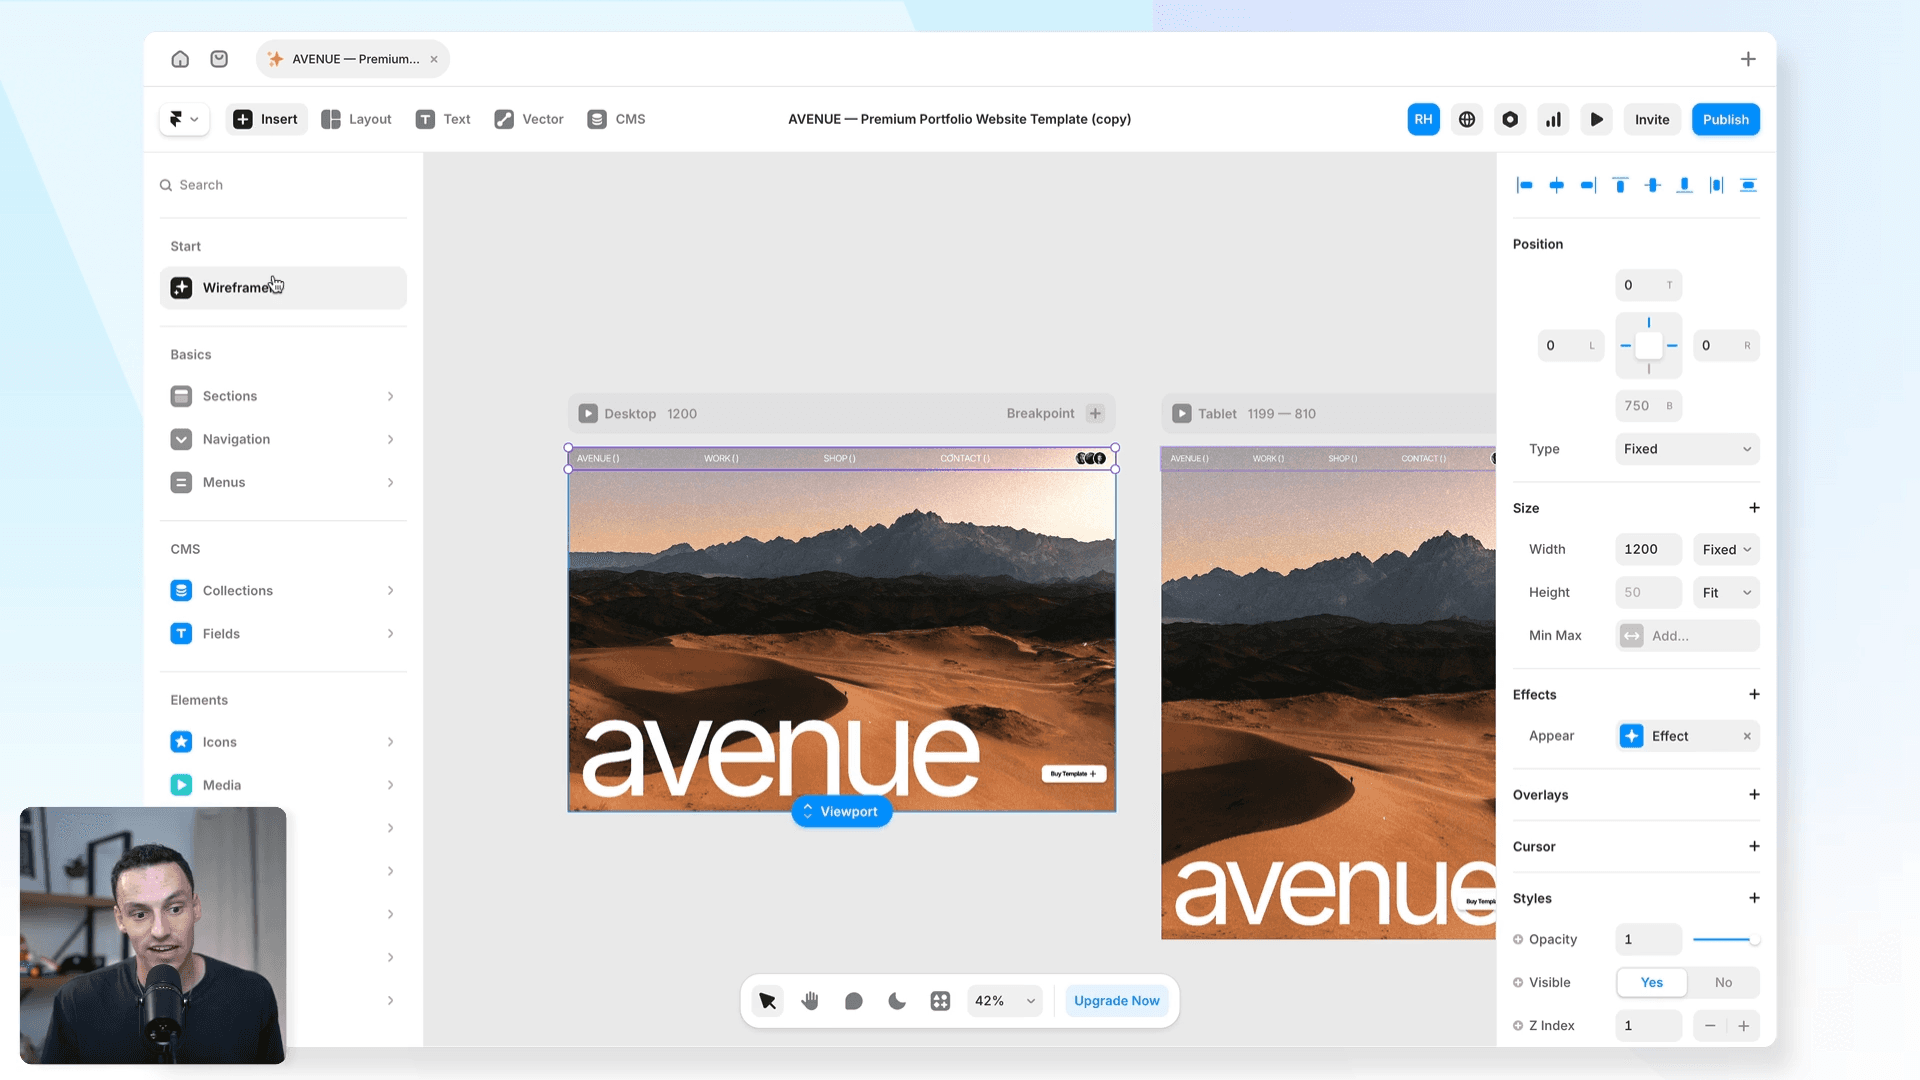Go to the home icon
This screenshot has height=1080, width=1920.
[180, 59]
